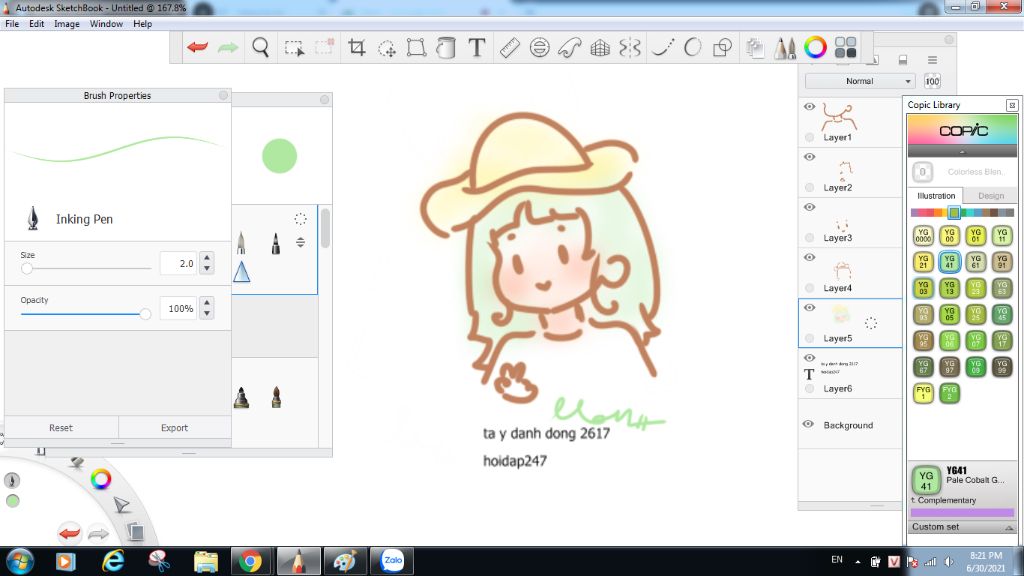1024x576 pixels.
Task: Close the Brush Properties panel
Action: click(223, 95)
